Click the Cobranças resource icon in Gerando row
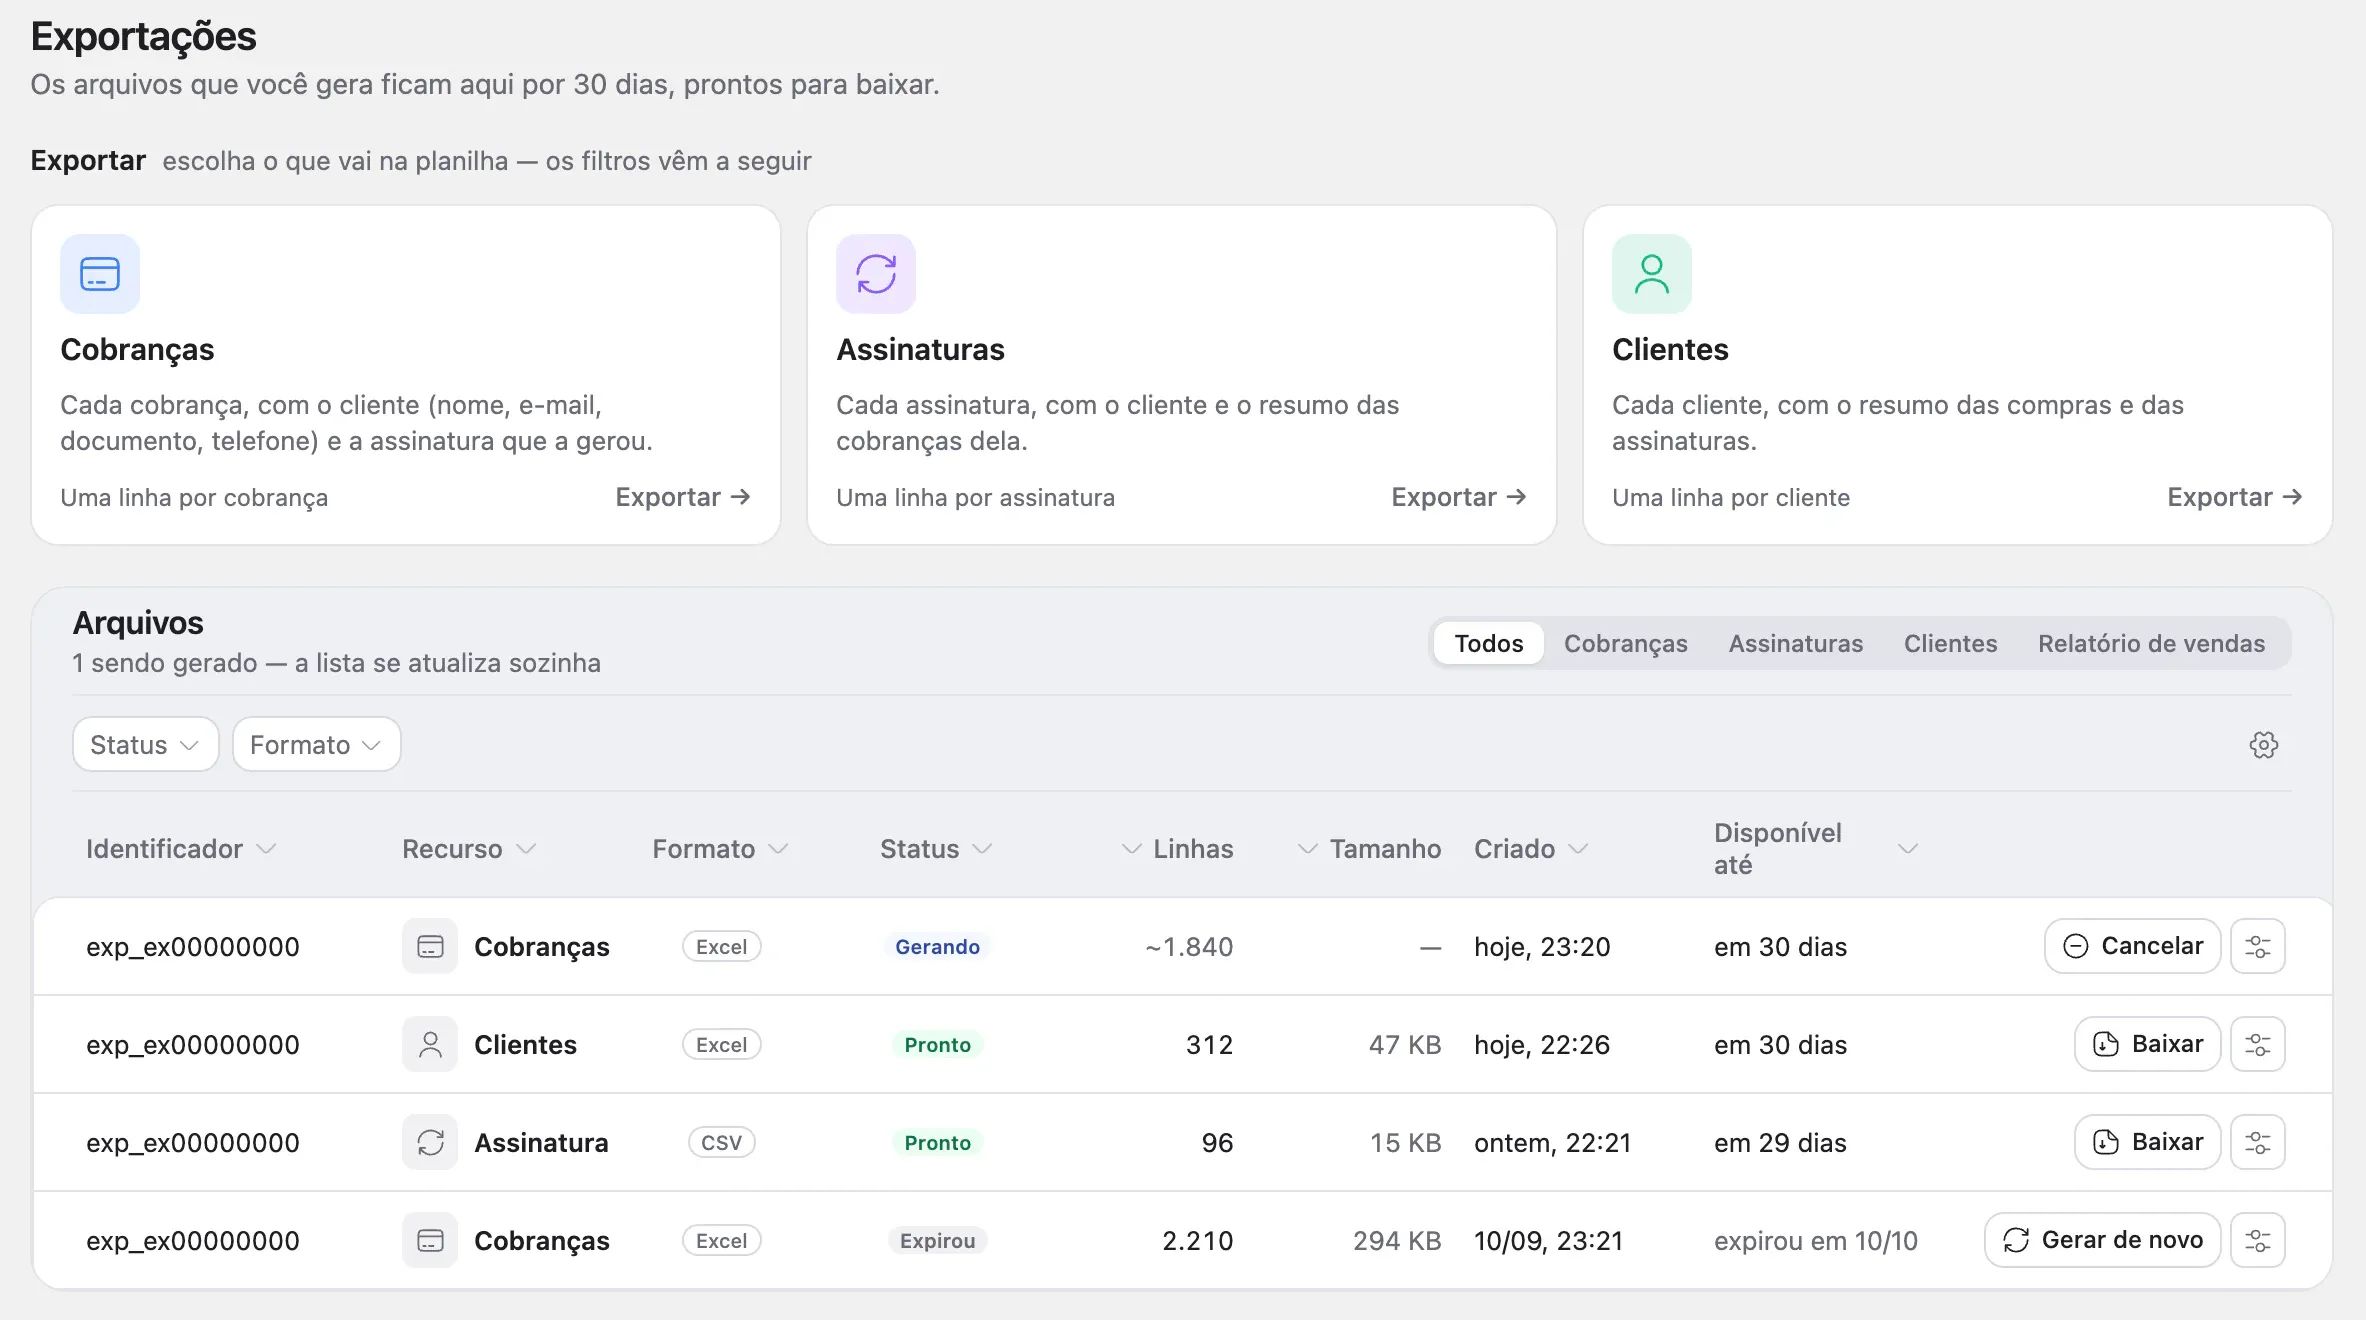 430,946
